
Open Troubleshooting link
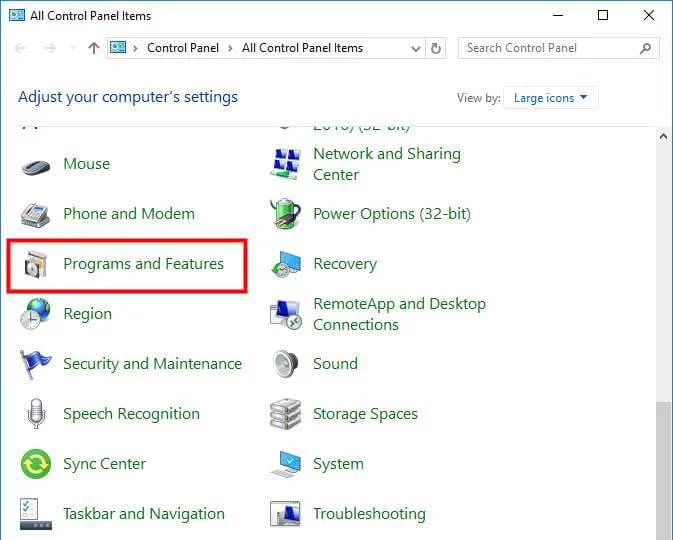pos(370,514)
